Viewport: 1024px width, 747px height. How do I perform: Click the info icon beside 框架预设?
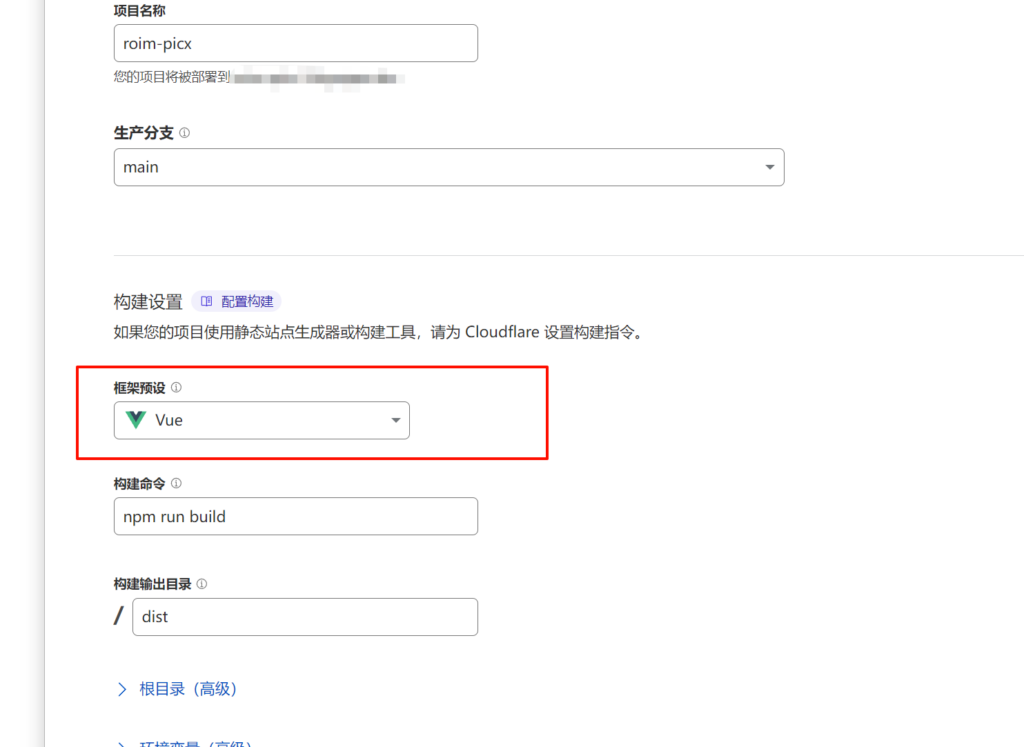pos(176,387)
